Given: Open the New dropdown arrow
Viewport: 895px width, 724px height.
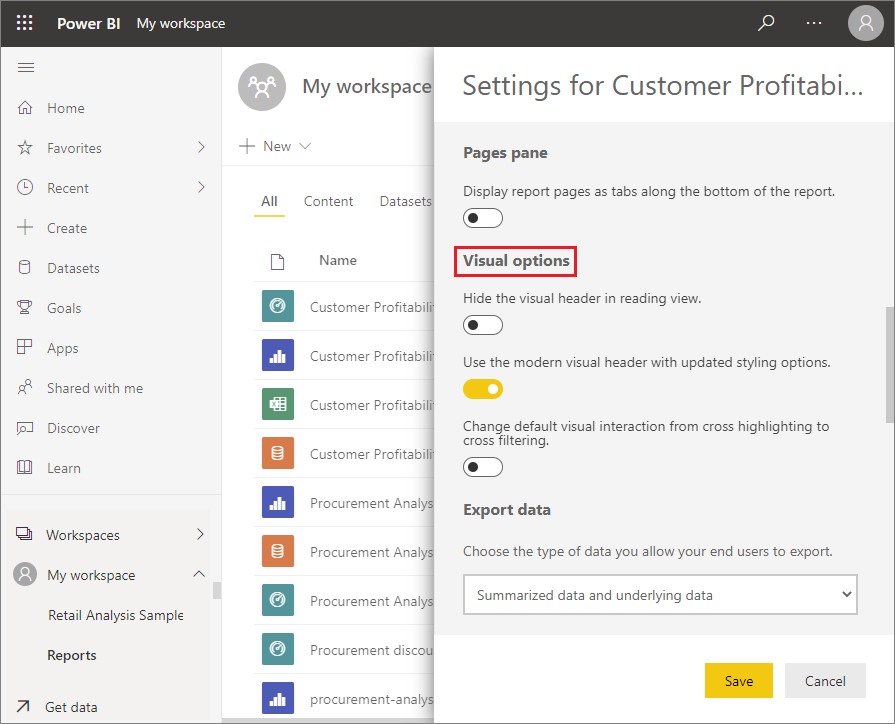Looking at the screenshot, I should tap(305, 146).
